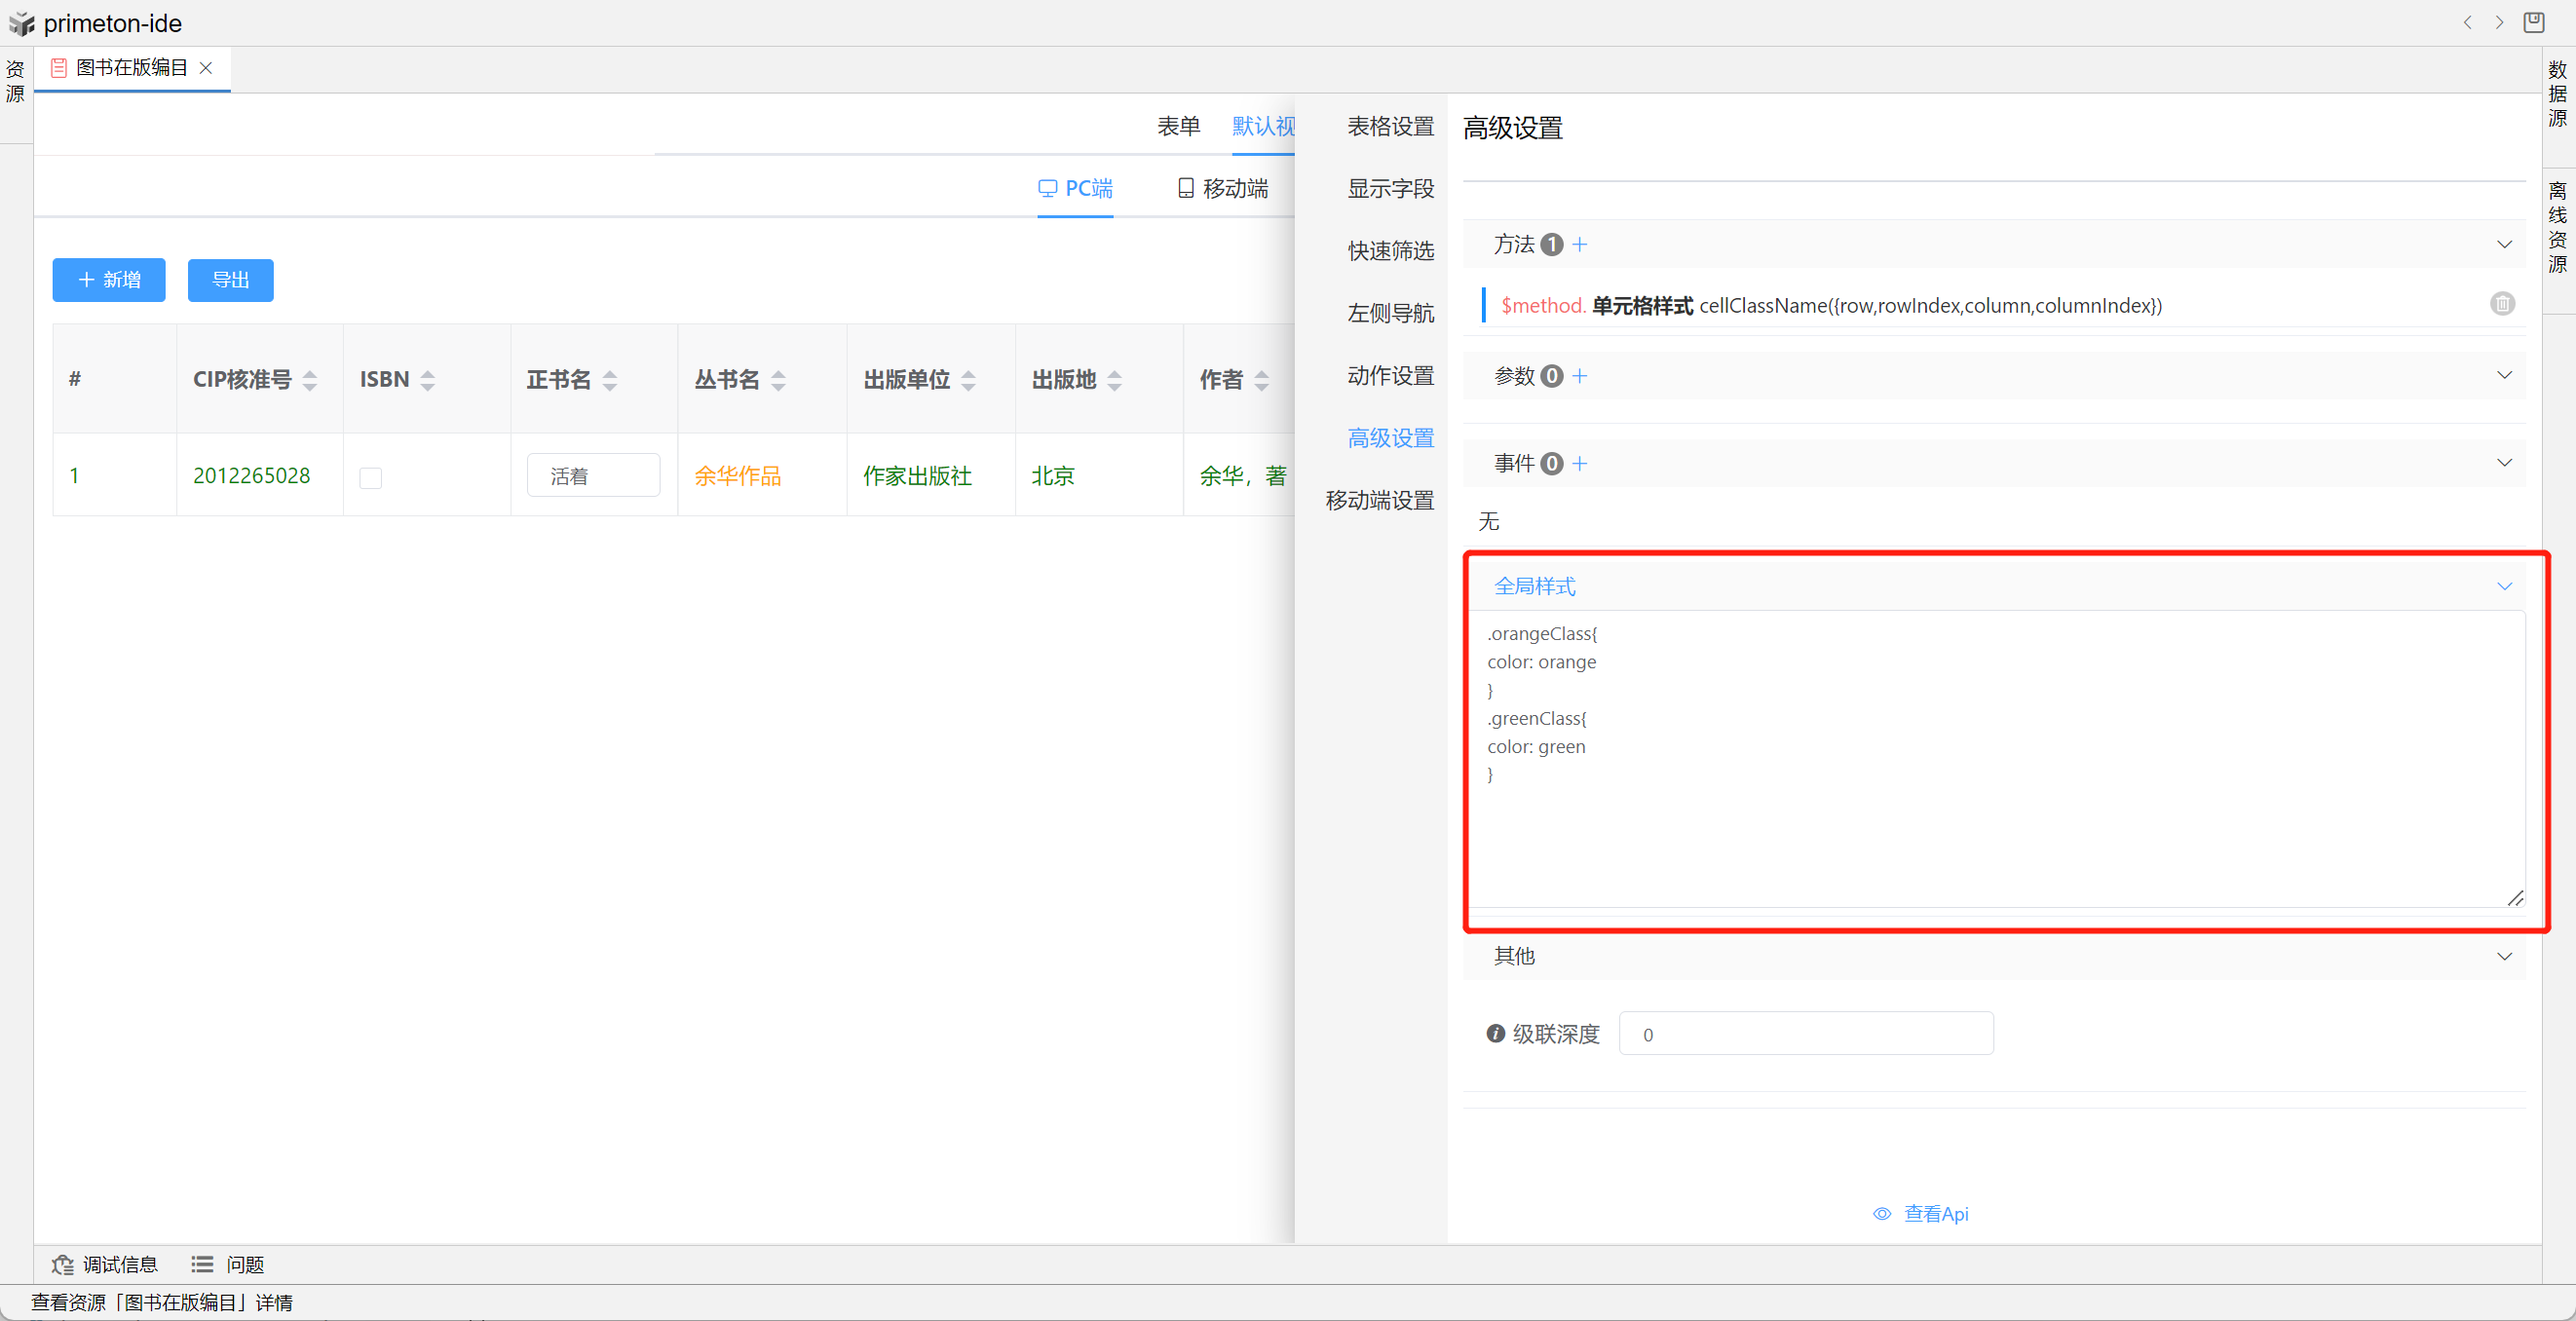Add a new event with plus icon
The width and height of the screenshot is (2576, 1321).
coord(1580,463)
